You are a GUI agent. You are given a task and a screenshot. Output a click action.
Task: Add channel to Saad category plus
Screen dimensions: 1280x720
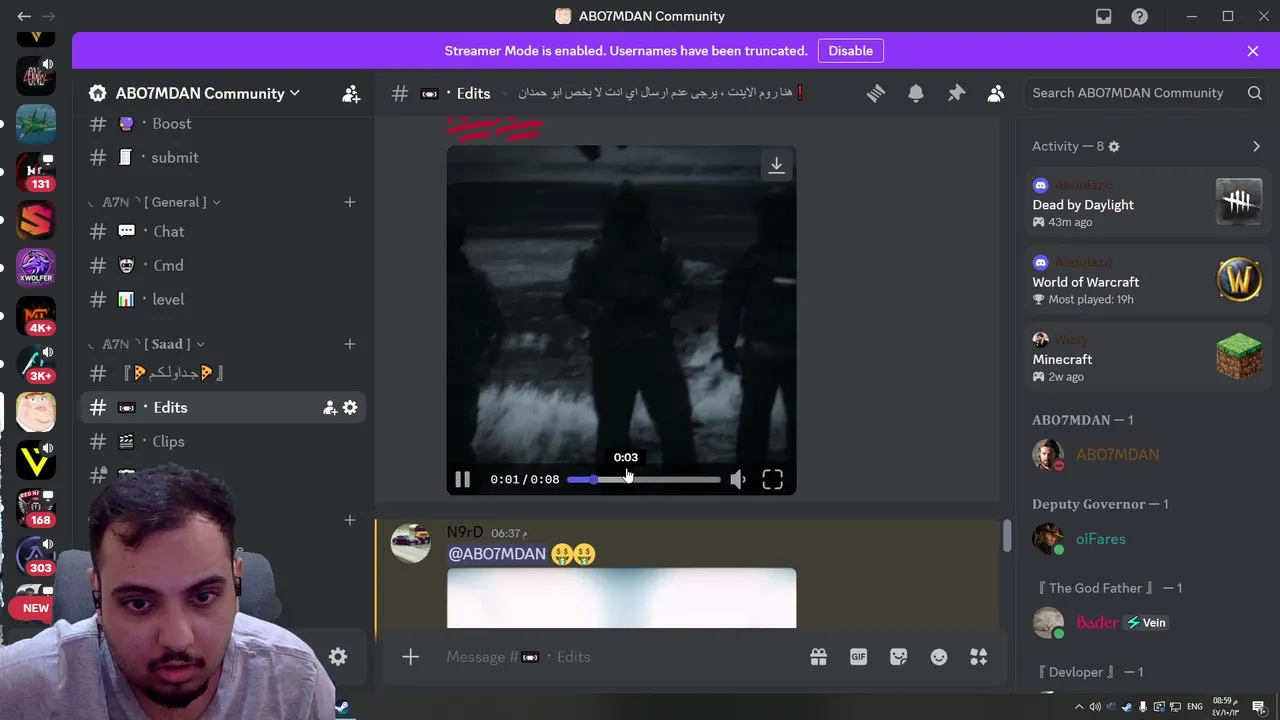350,344
